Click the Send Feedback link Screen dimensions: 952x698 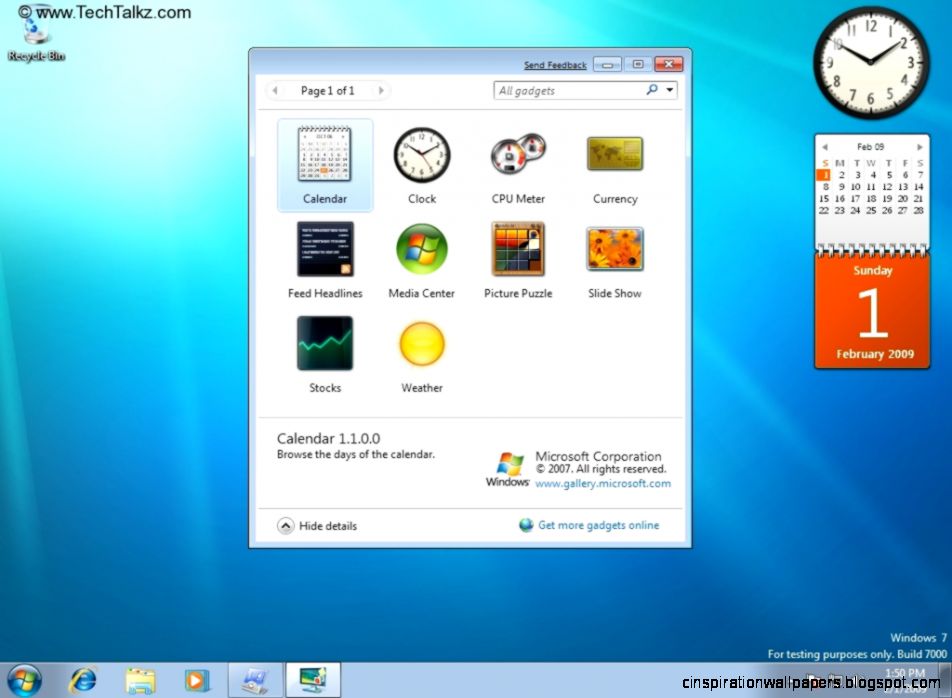[555, 64]
